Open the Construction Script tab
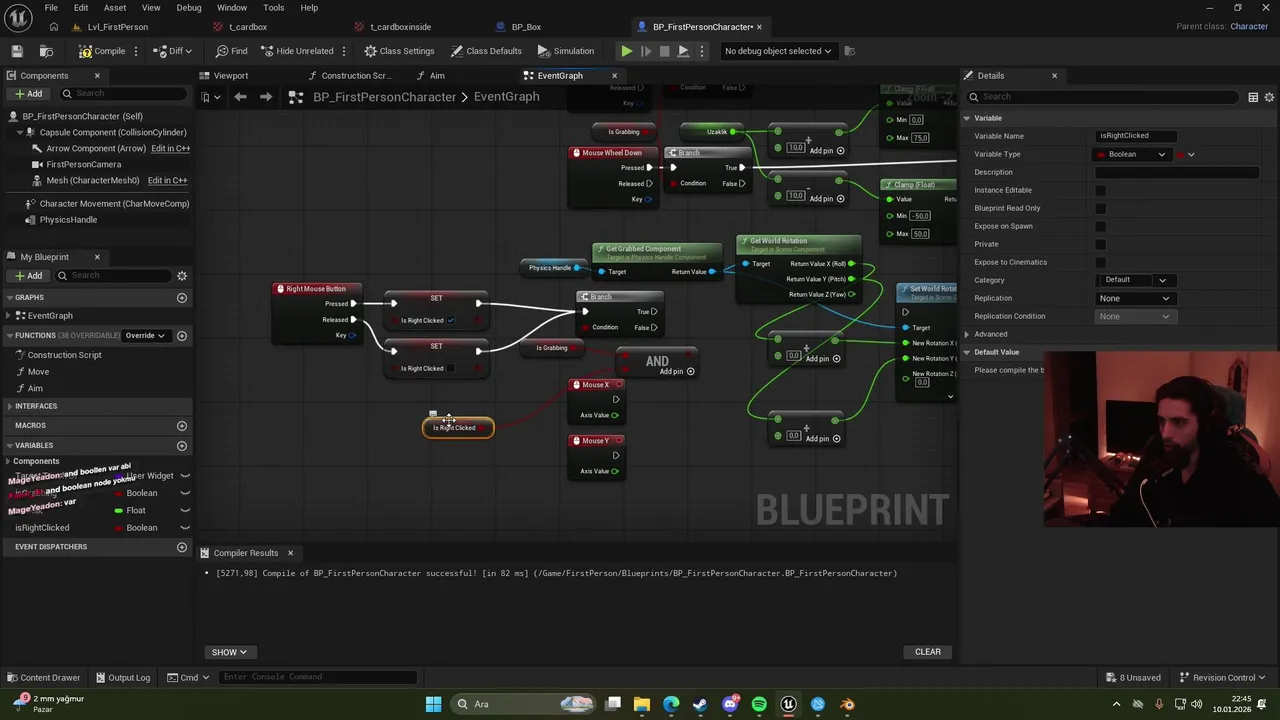Screen dimensions: 1280x720 [350, 76]
